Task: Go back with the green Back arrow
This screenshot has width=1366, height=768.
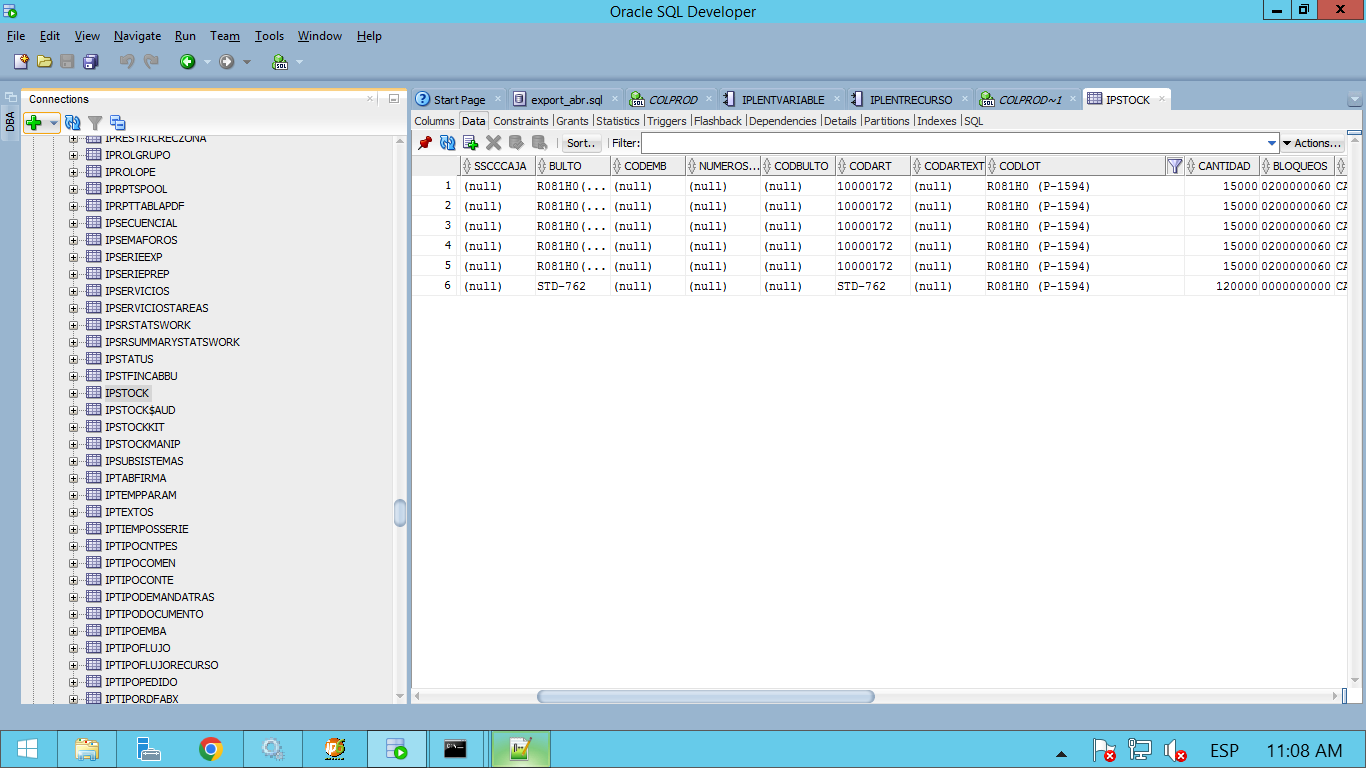Action: point(187,62)
